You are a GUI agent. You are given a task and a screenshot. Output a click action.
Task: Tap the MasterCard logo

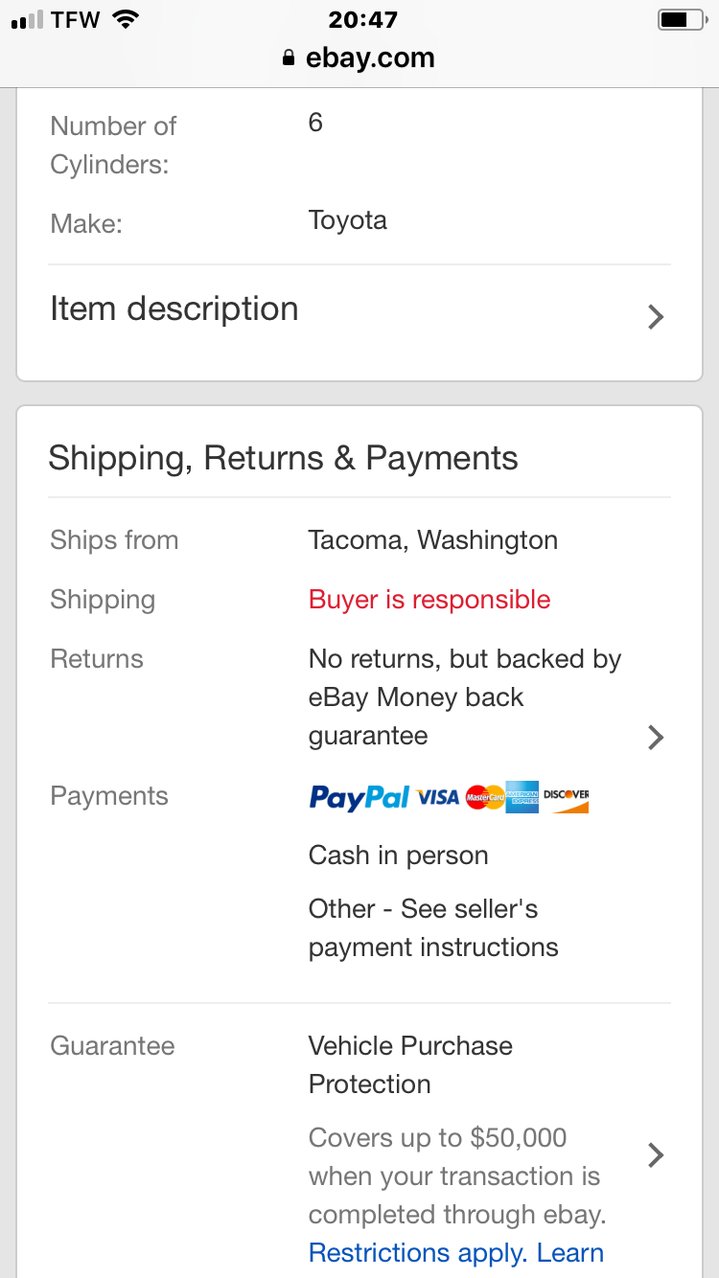point(485,797)
